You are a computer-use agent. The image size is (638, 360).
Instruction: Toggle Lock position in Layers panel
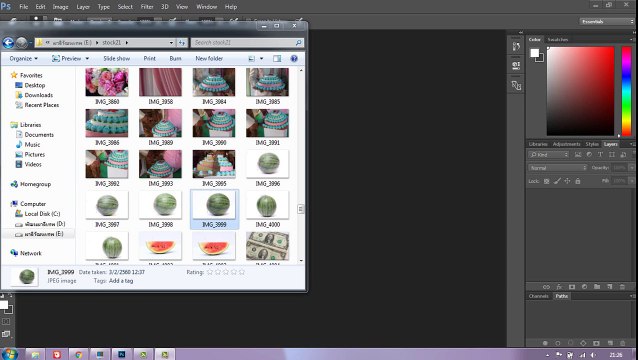pyautogui.click(x=567, y=181)
